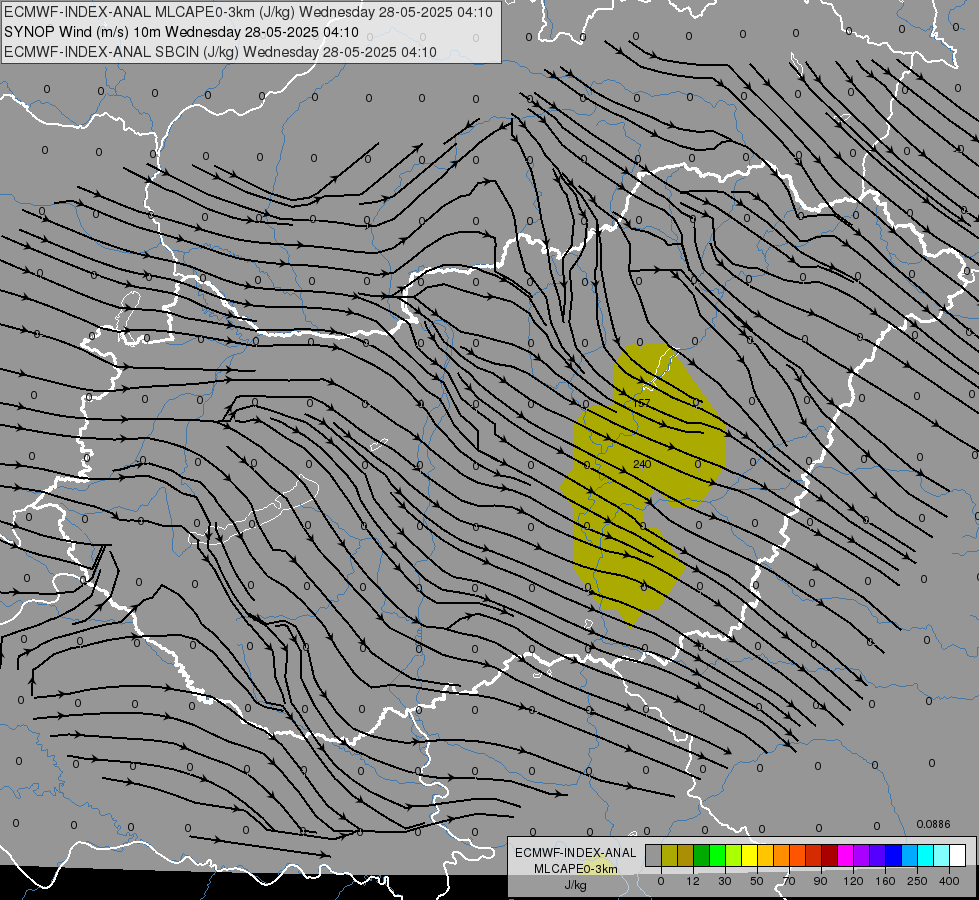
Task: Click the 0.0886 value near the legend
Action: 933,824
